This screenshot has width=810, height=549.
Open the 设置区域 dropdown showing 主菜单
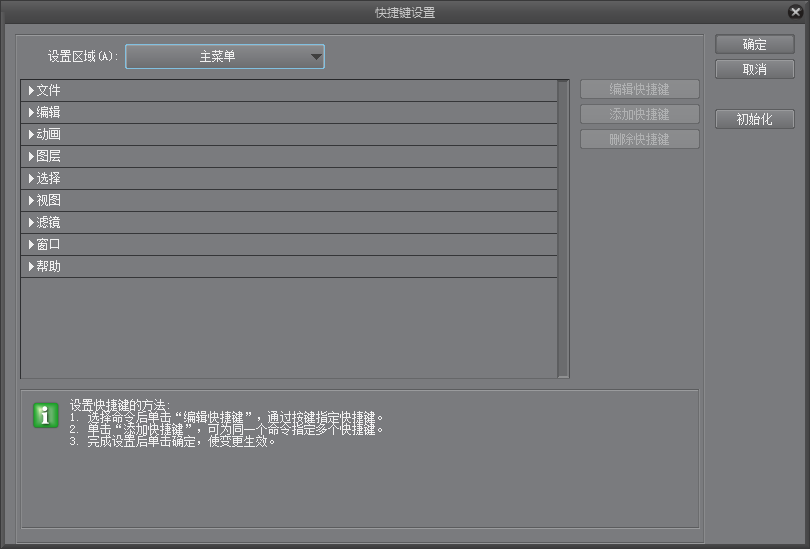tap(225, 57)
